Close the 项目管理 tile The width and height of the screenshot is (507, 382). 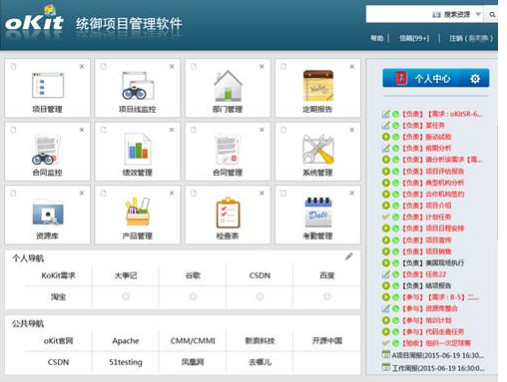pyautogui.click(x=82, y=67)
